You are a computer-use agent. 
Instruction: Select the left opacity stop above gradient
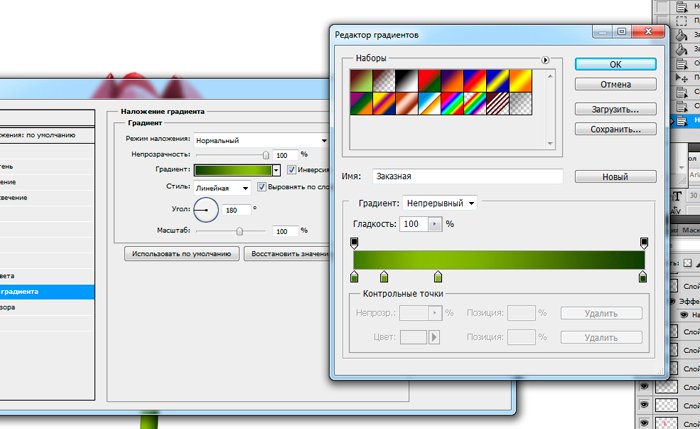tap(355, 243)
